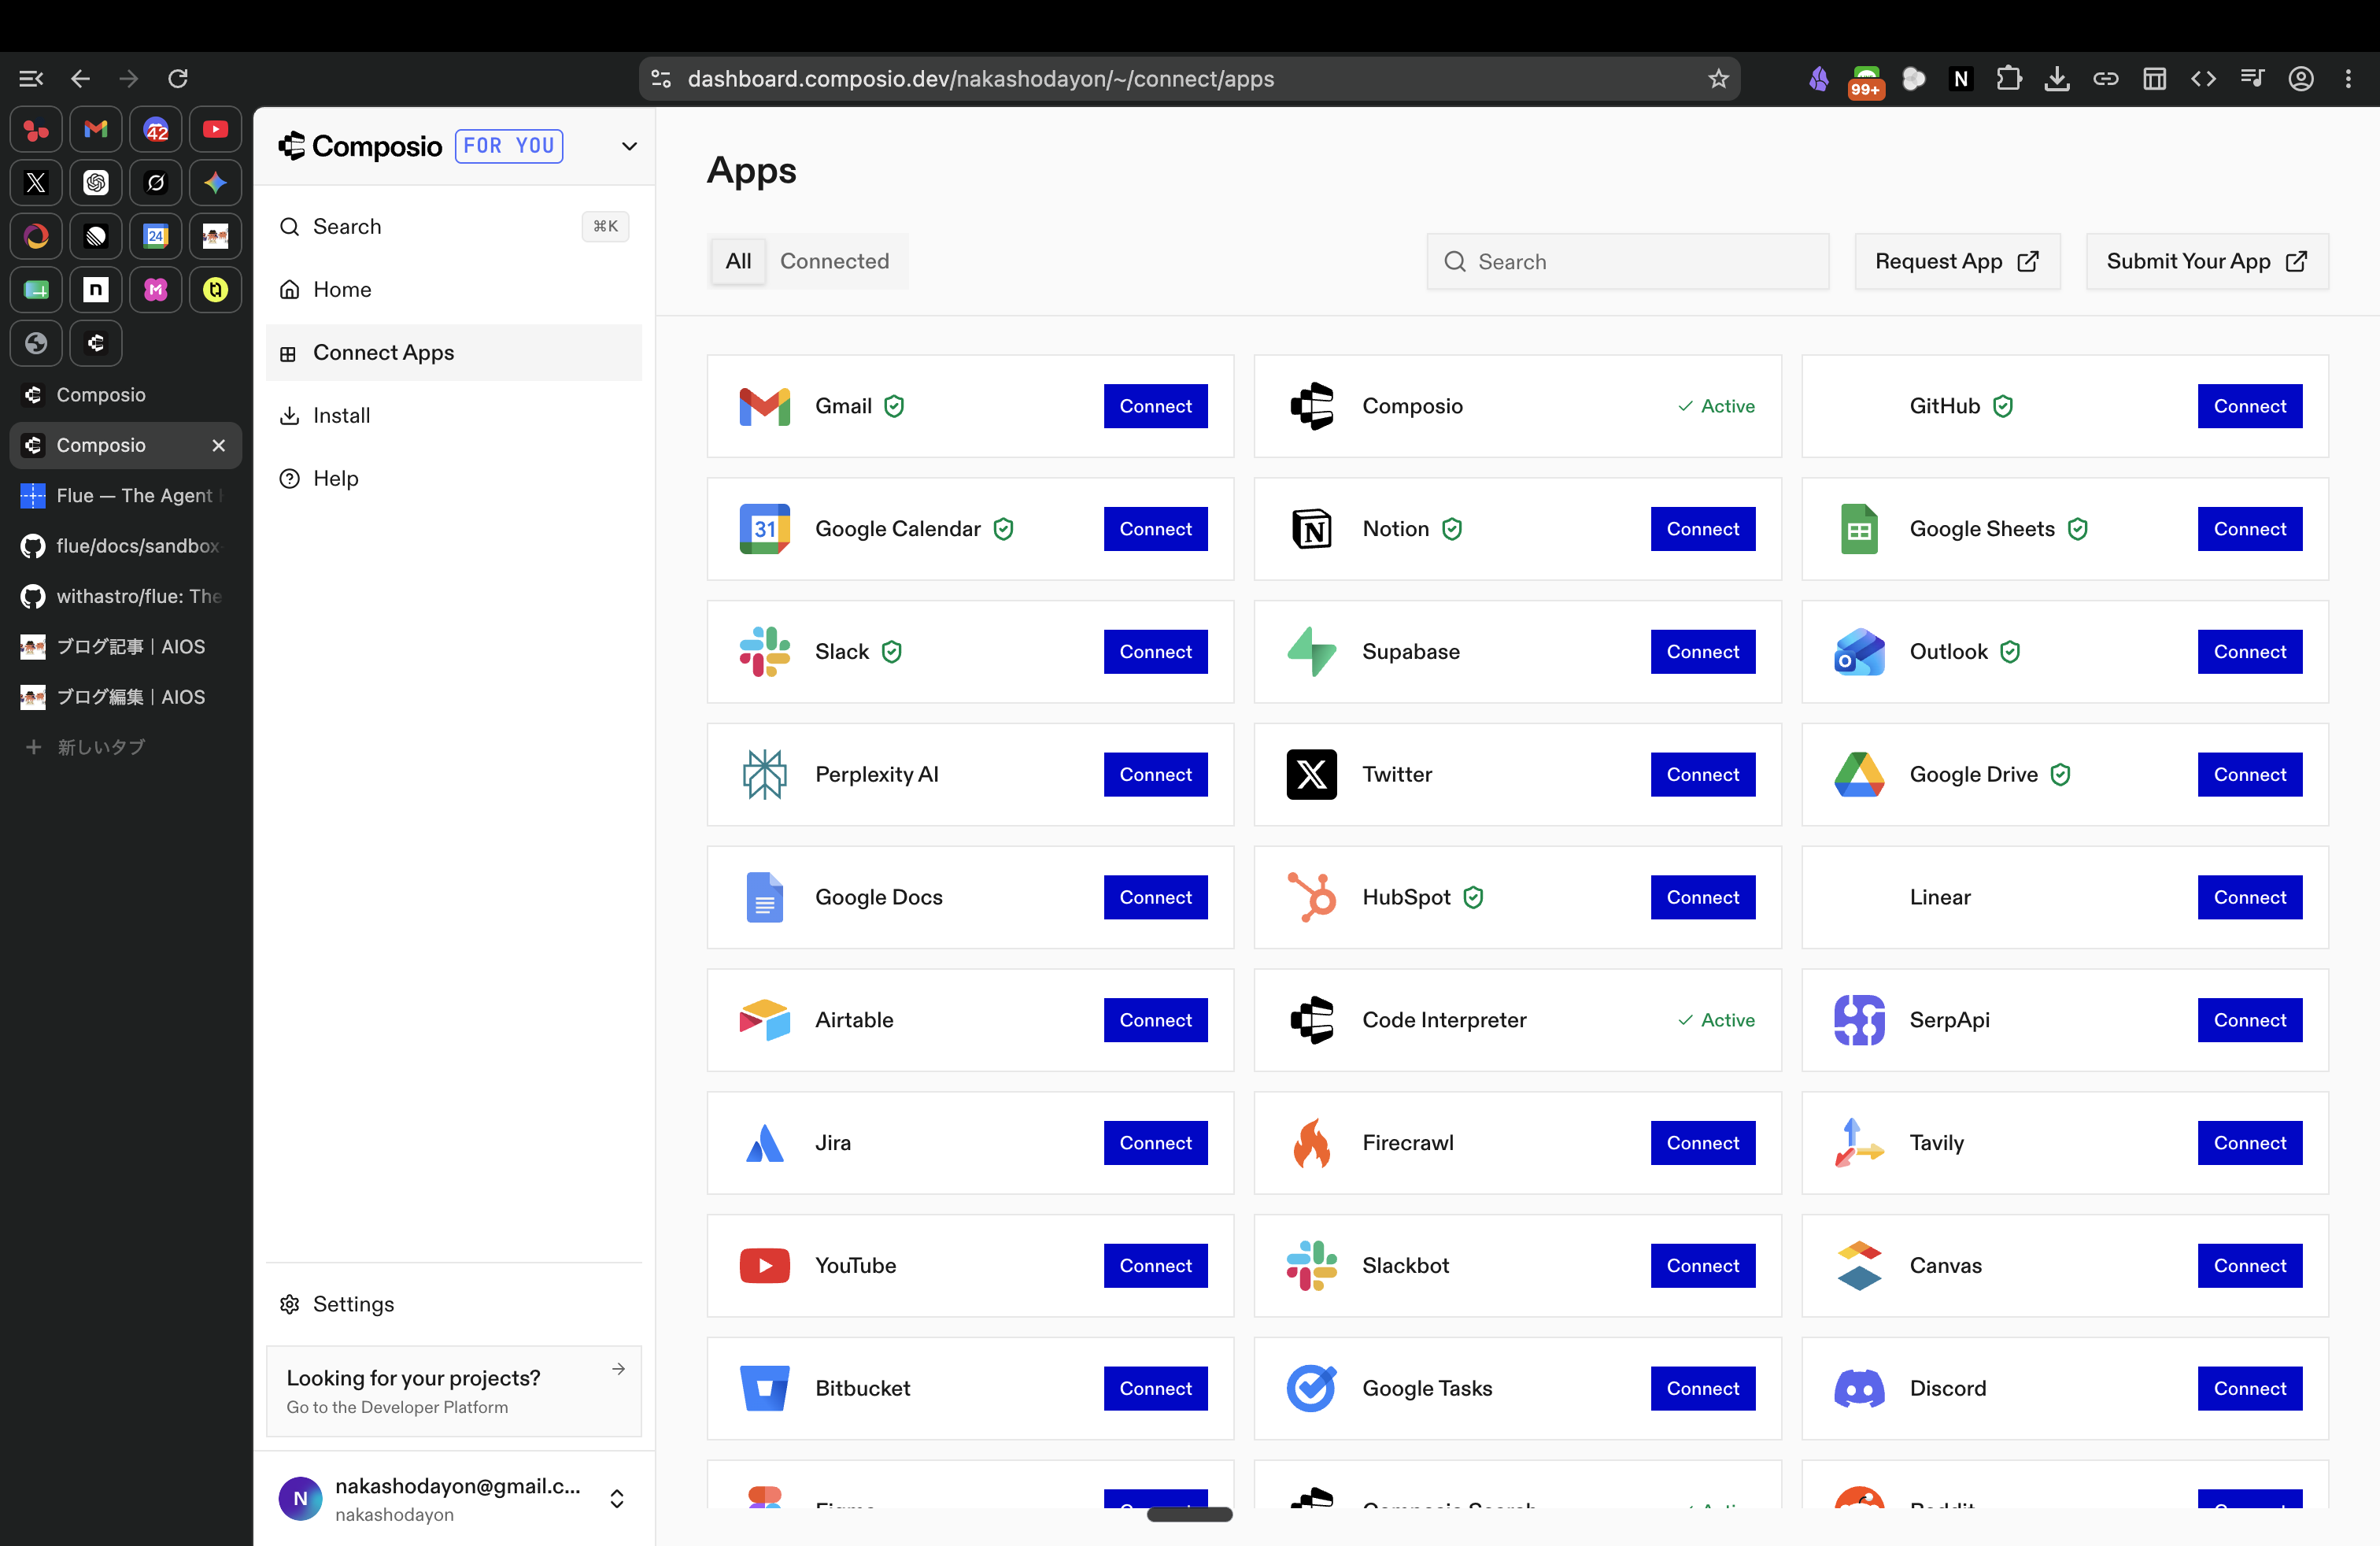Click the Tavily logo icon
The height and width of the screenshot is (1546, 2380).
tap(1859, 1143)
